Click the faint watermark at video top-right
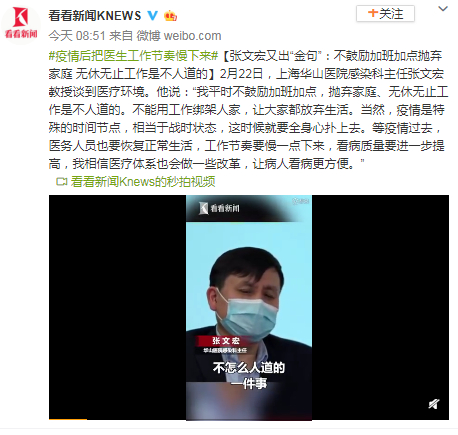 [301, 201]
